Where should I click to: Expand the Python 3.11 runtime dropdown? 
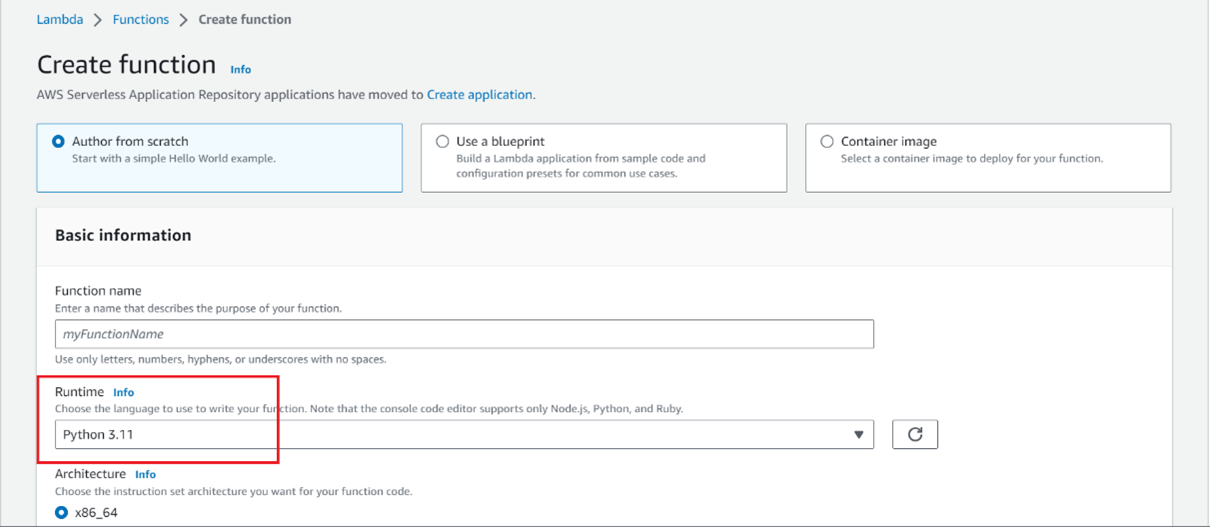(464, 434)
